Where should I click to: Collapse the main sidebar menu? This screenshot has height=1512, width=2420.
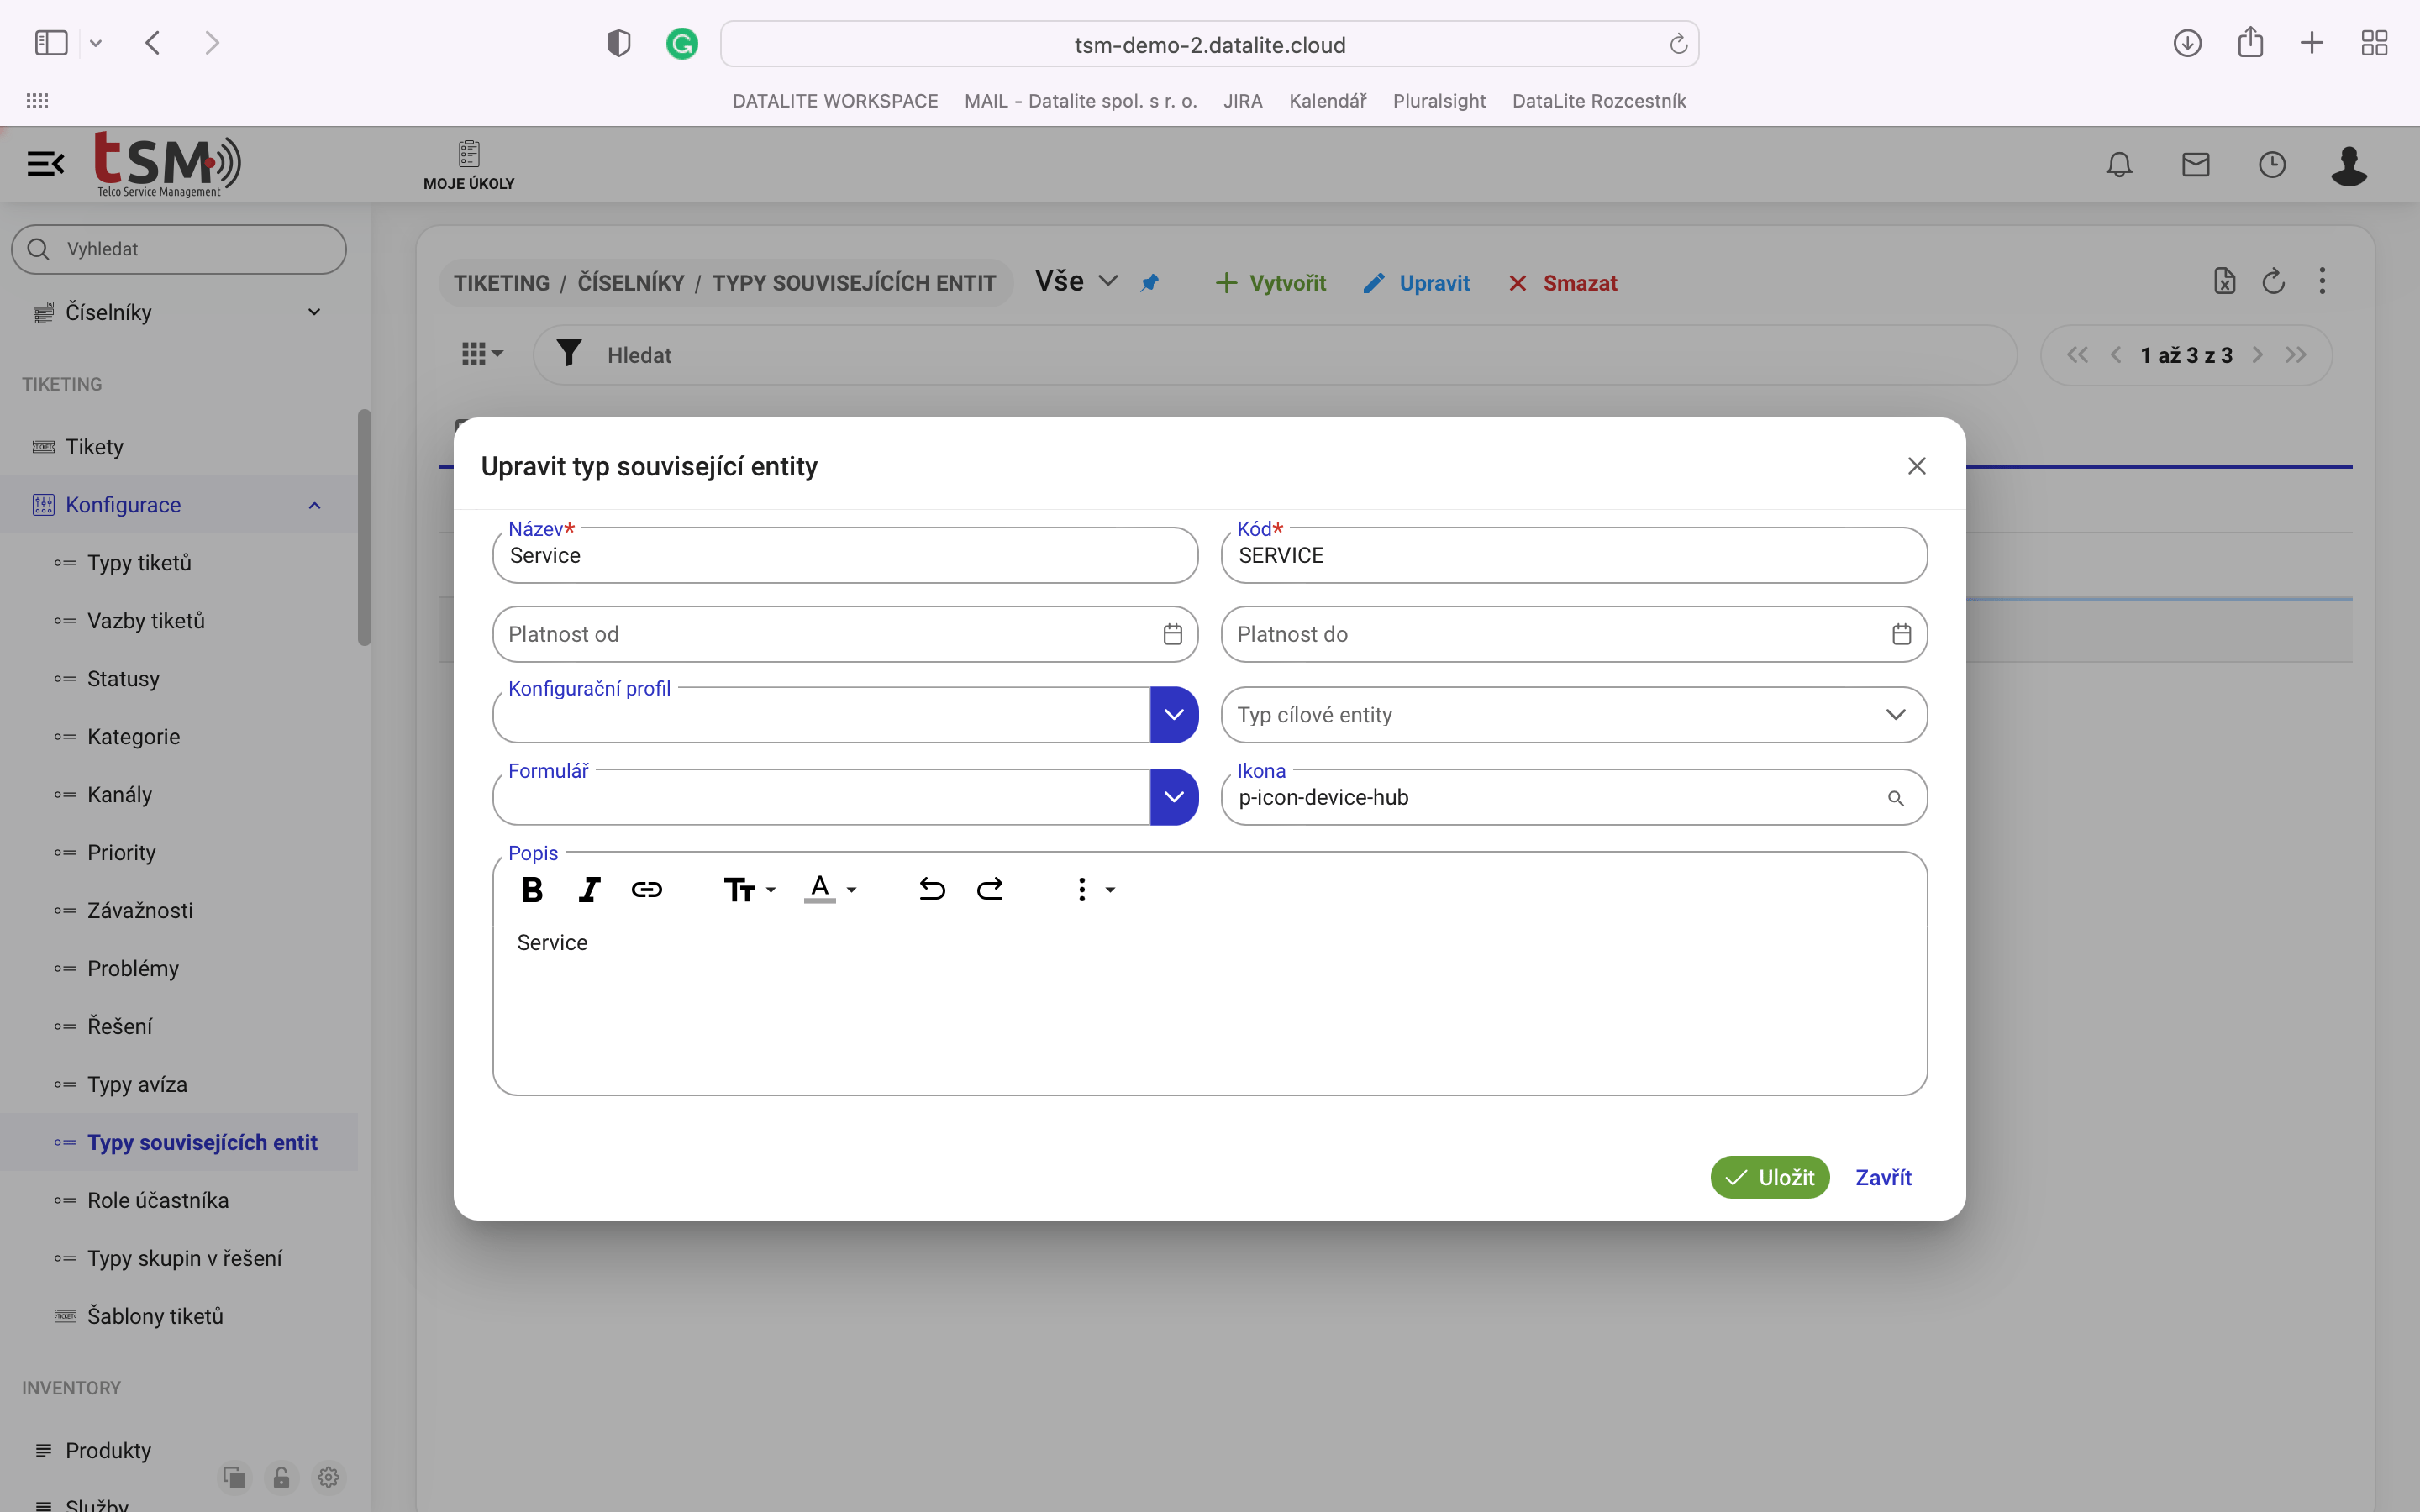[x=45, y=163]
